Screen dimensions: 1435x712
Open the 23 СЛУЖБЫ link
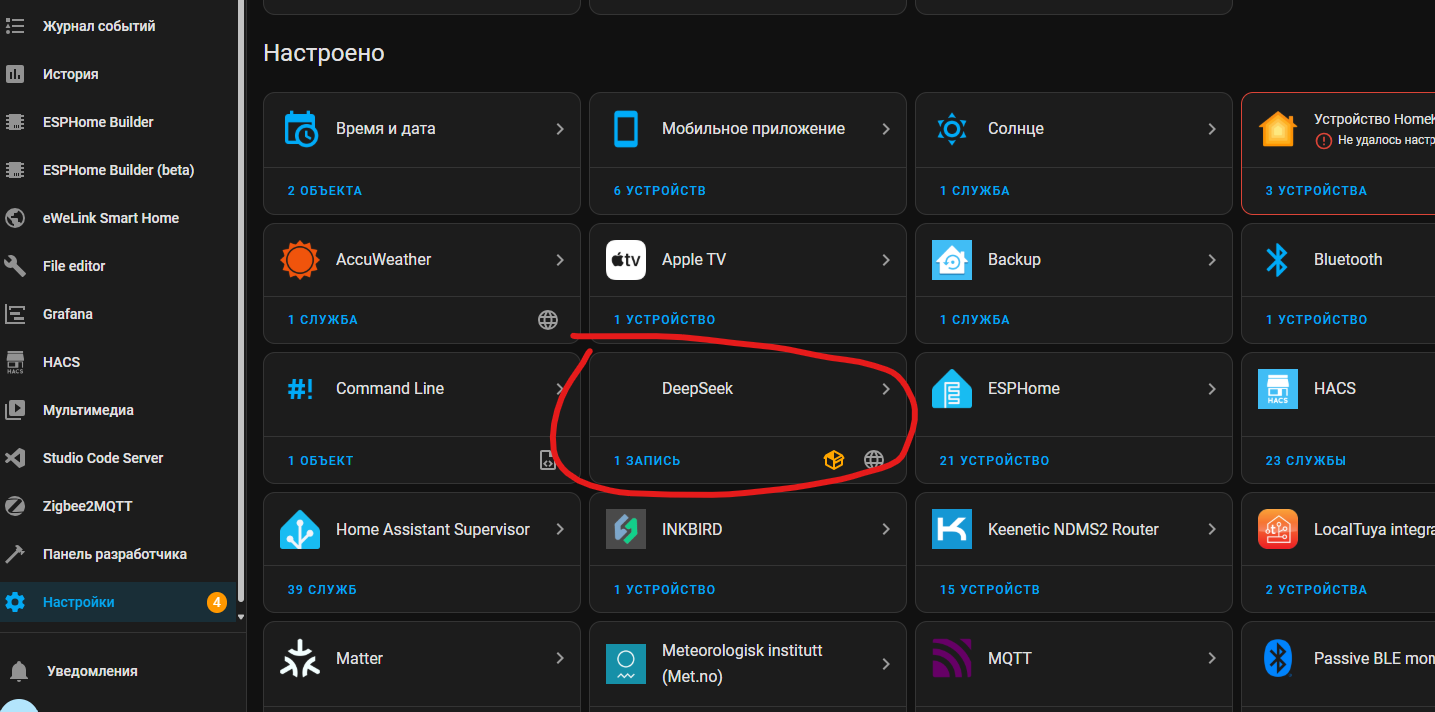click(1306, 461)
